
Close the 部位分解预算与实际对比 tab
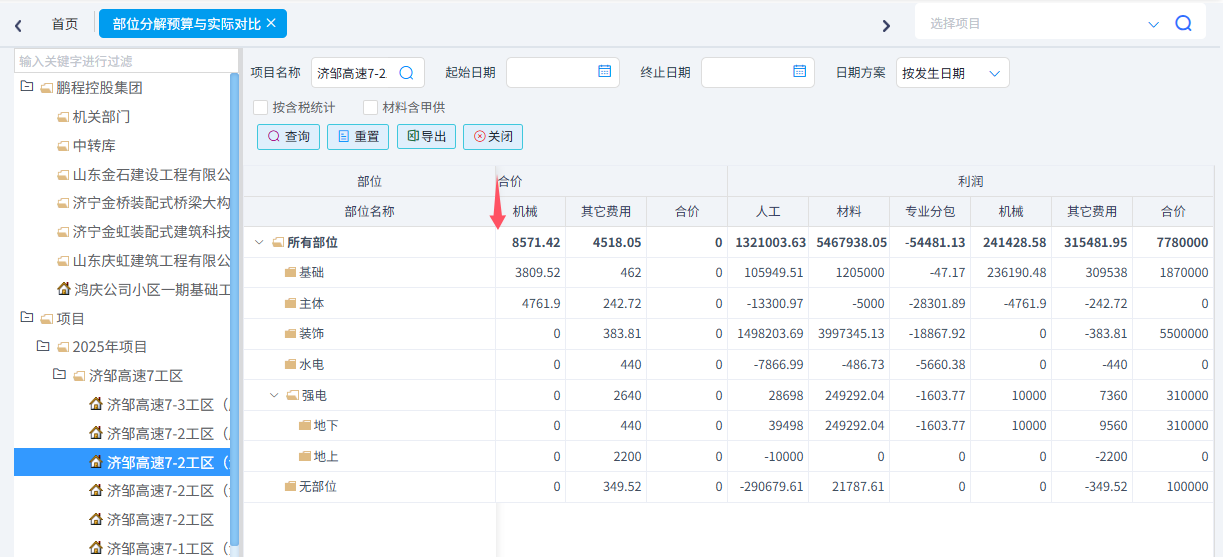point(271,23)
